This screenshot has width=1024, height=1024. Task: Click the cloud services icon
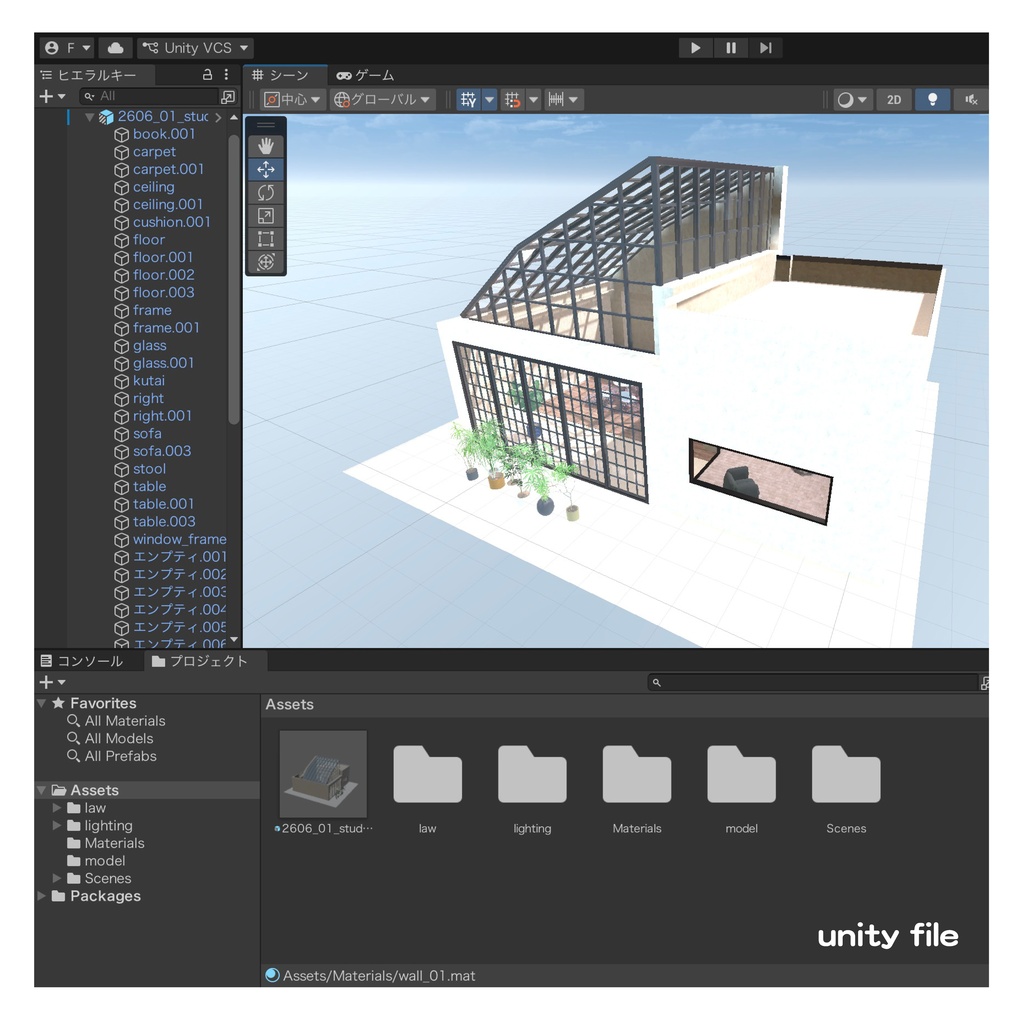click(x=116, y=48)
